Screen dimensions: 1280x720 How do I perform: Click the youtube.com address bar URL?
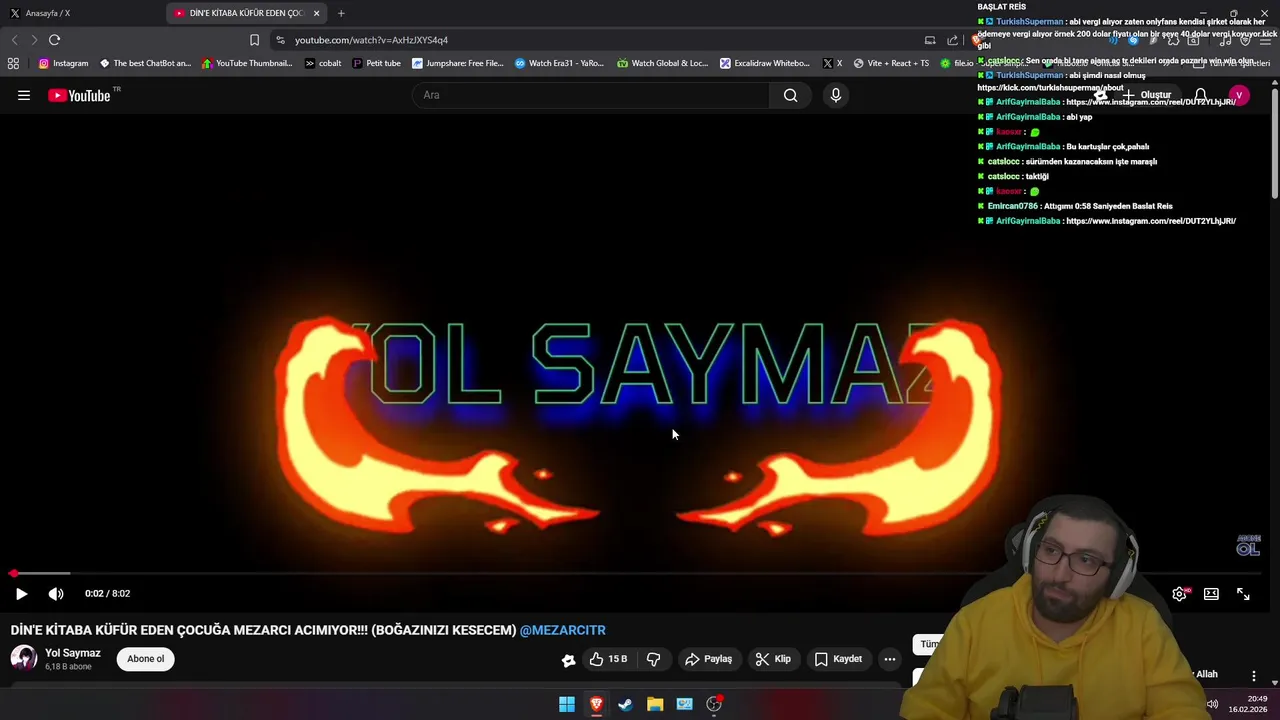(x=371, y=40)
